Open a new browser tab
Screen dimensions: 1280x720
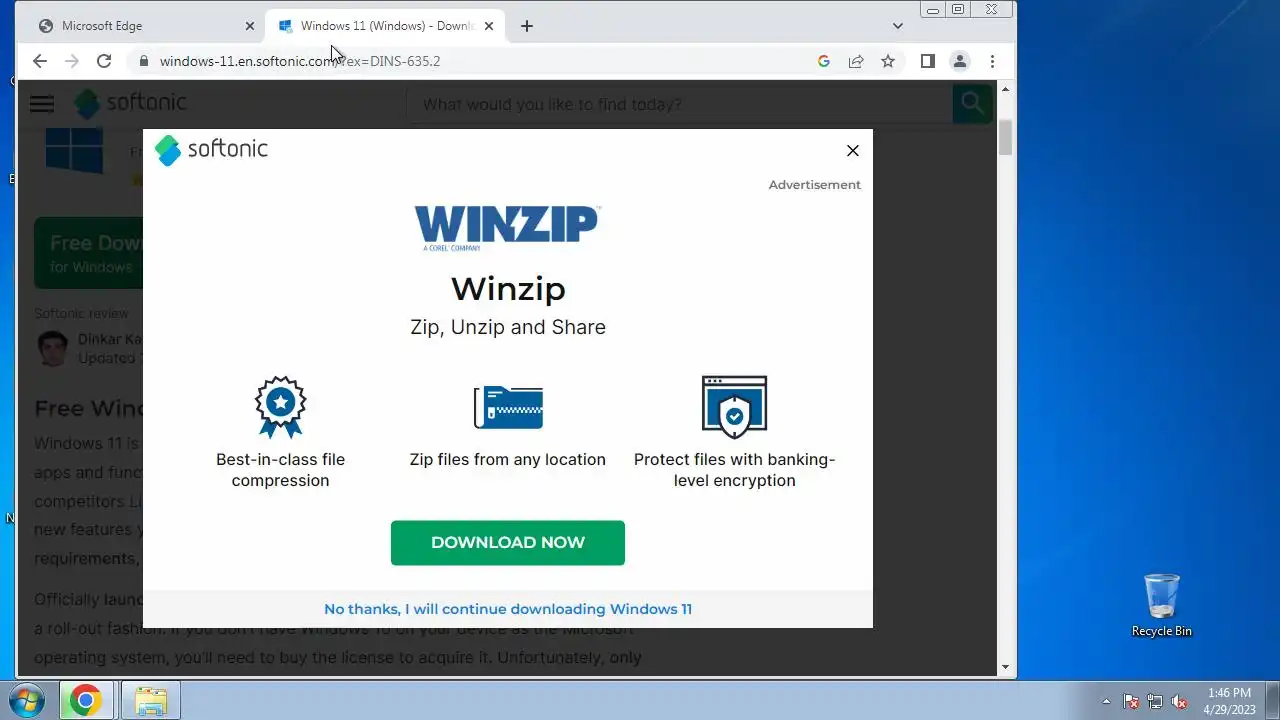tap(527, 26)
